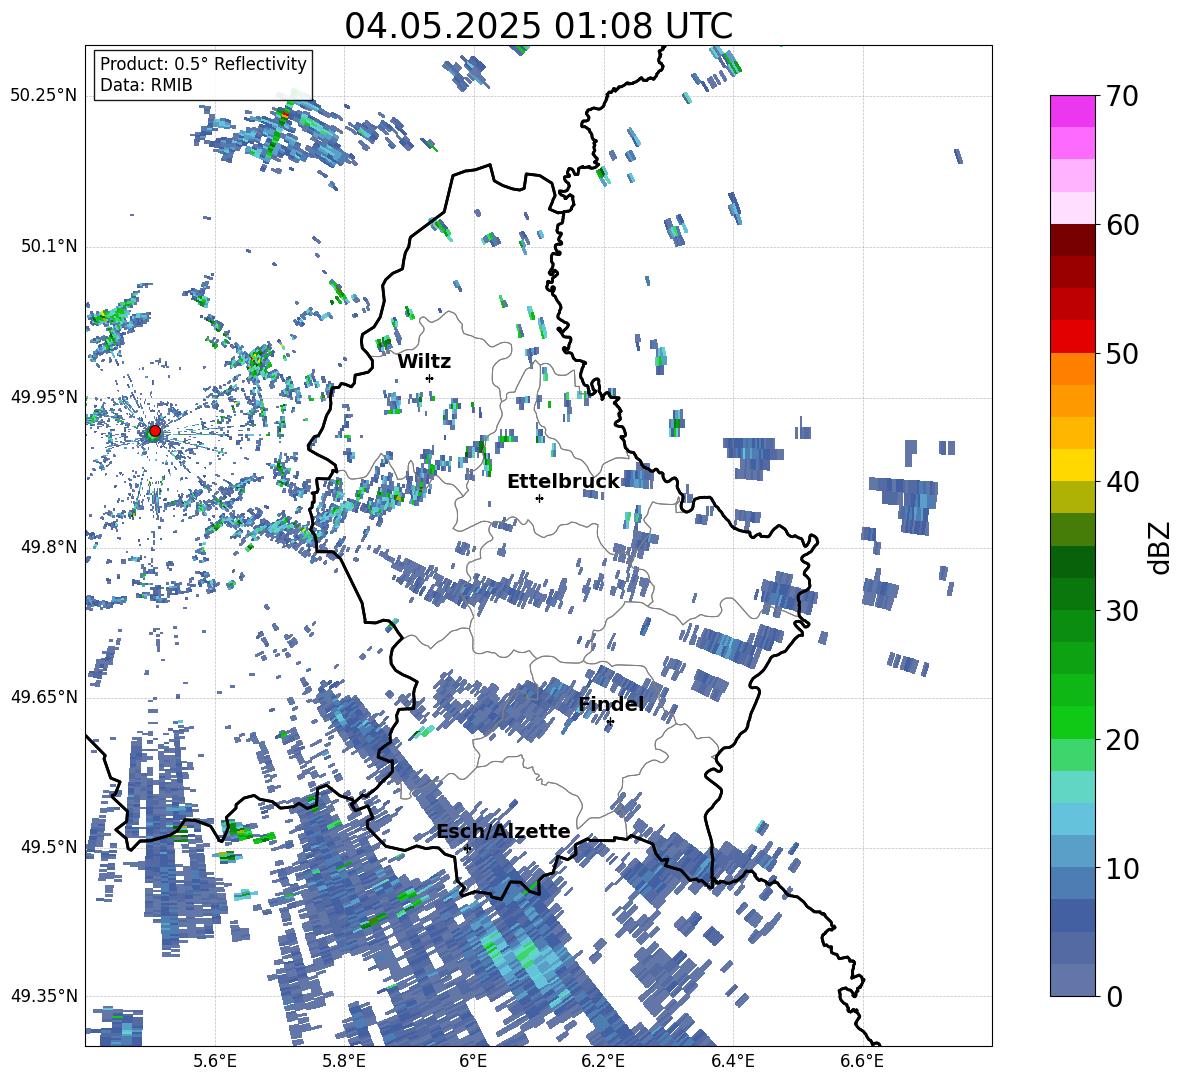
Task: Click the Data: RMIB text
Action: point(146,85)
